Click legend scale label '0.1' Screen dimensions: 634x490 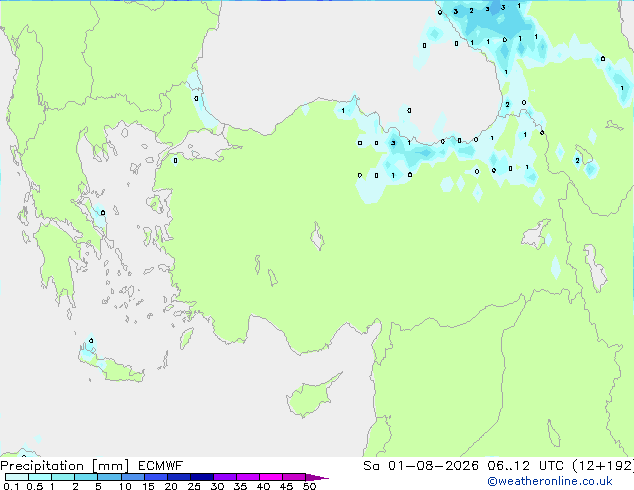point(11,486)
